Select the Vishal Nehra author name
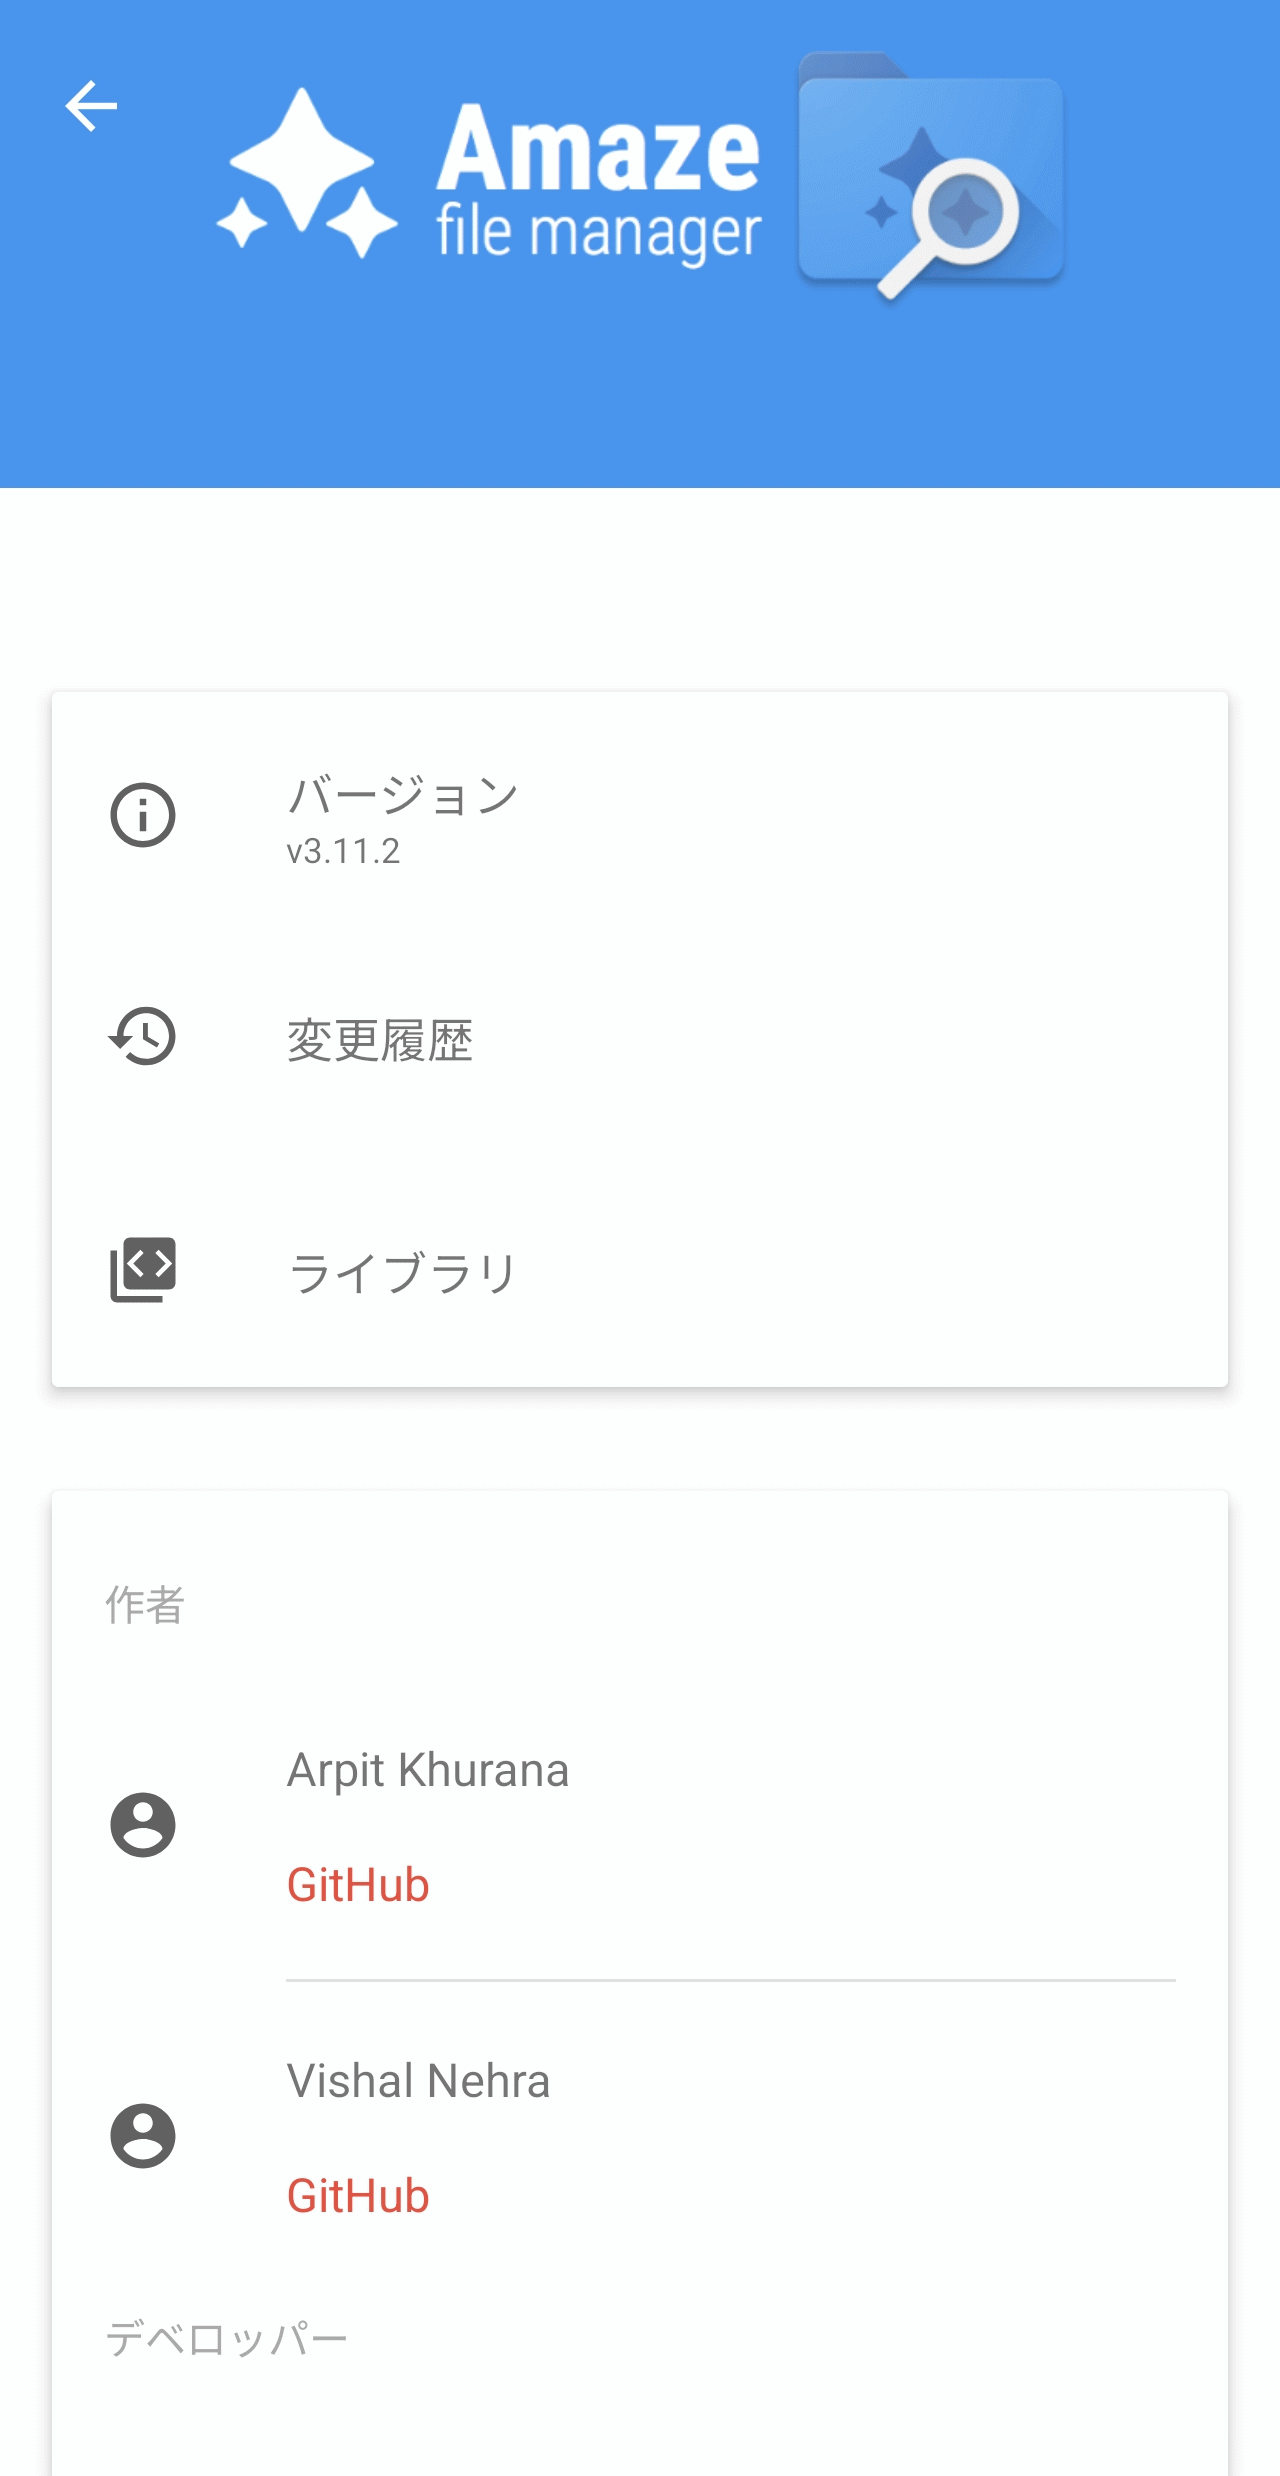1280x2476 pixels. click(x=418, y=2081)
